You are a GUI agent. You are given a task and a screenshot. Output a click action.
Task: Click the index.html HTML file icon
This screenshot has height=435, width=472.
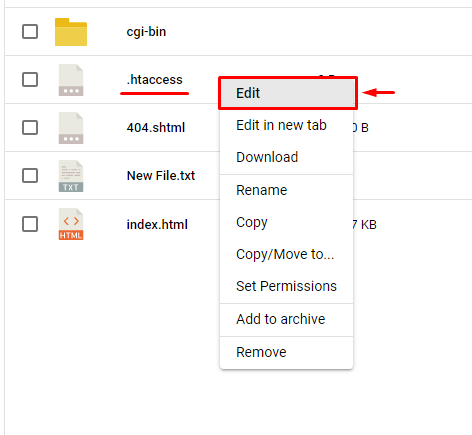tap(71, 224)
